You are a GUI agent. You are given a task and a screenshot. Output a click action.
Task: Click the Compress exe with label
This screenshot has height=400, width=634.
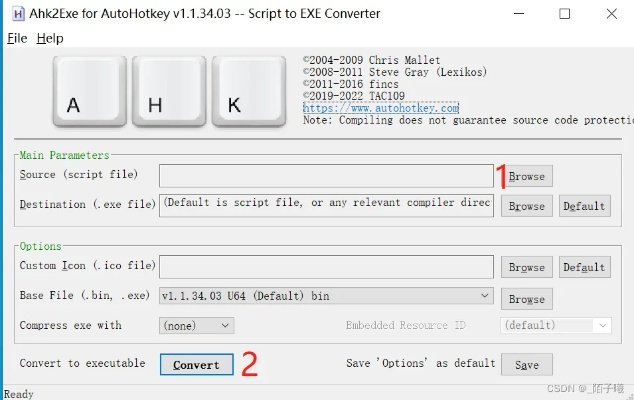tap(70, 325)
